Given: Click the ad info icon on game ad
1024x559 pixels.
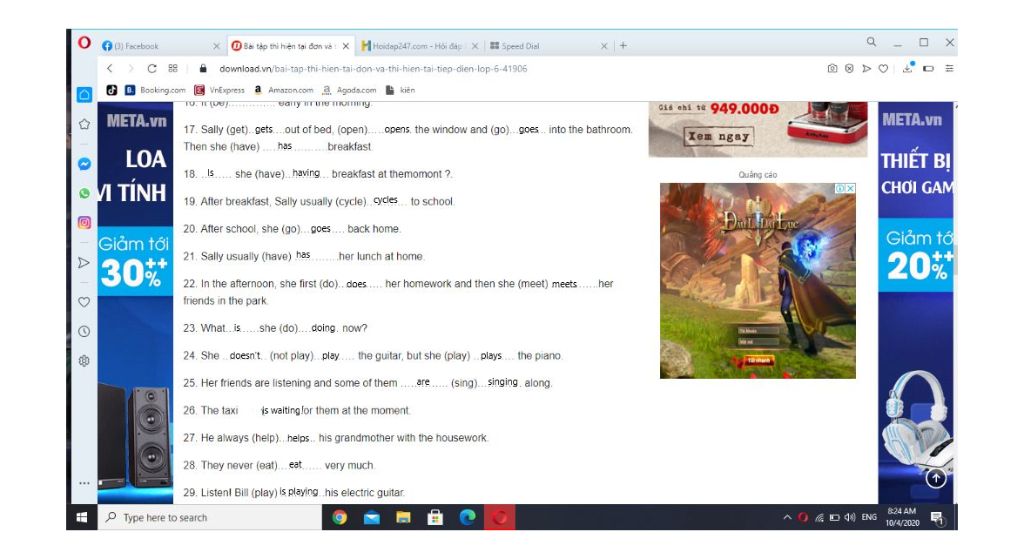Looking at the screenshot, I should [x=840, y=188].
